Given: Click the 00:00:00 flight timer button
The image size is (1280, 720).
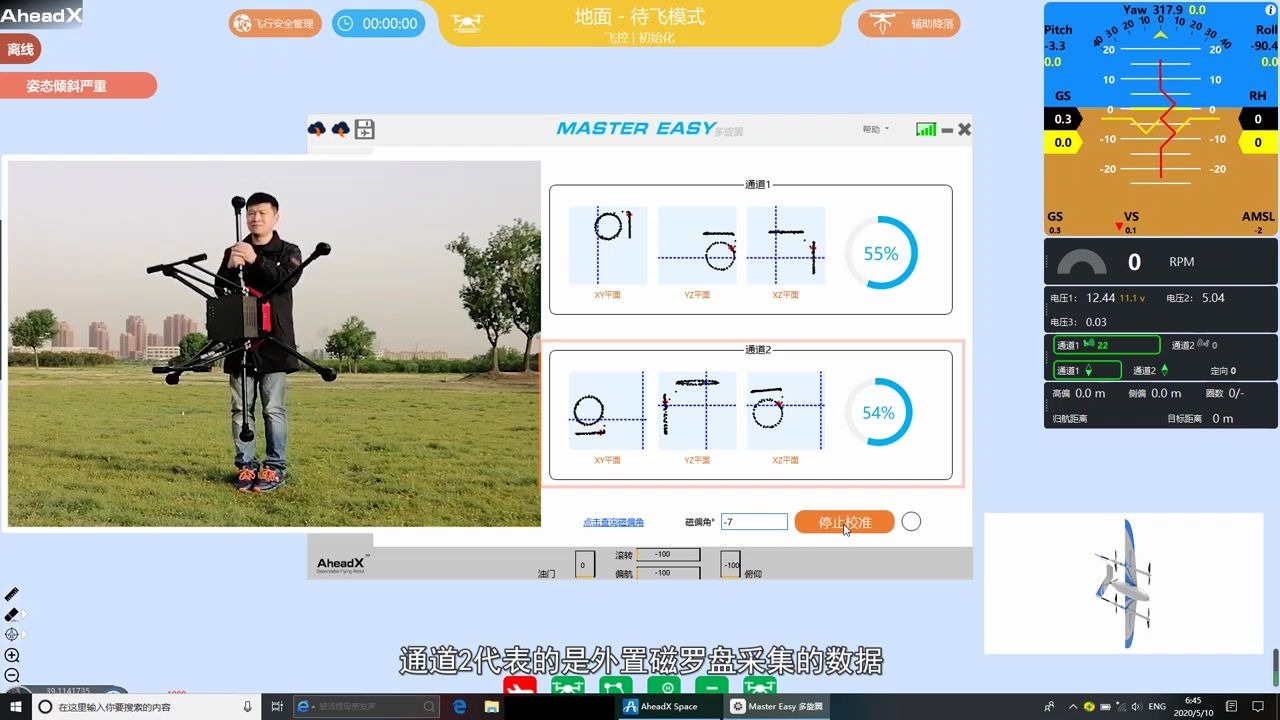Looking at the screenshot, I should [378, 23].
